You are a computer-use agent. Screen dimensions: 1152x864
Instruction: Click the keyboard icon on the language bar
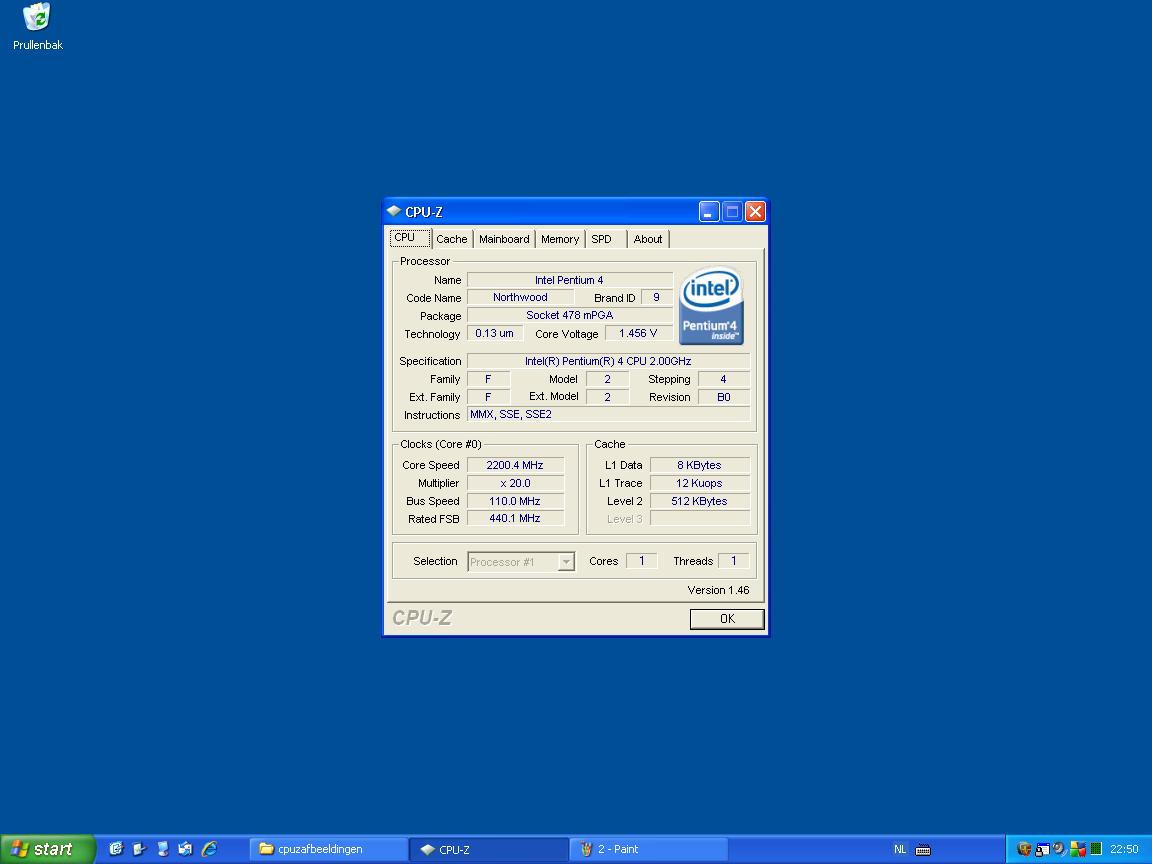click(924, 850)
